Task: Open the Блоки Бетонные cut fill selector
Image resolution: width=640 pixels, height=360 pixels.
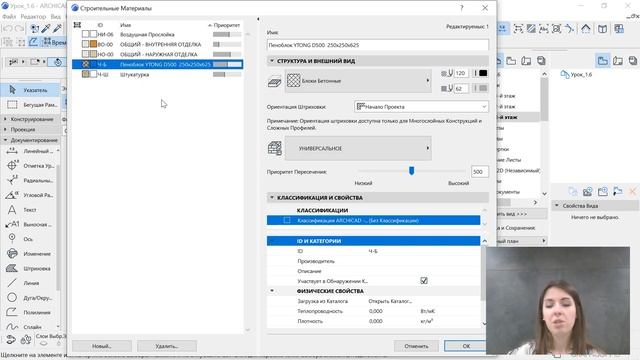Action: click(x=358, y=81)
